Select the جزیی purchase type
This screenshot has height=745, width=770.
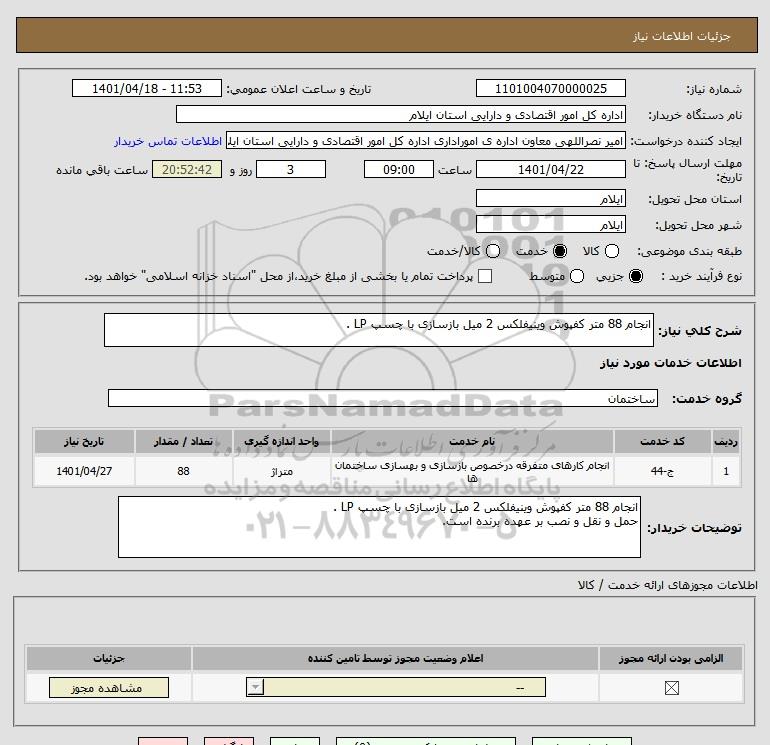coord(636,276)
